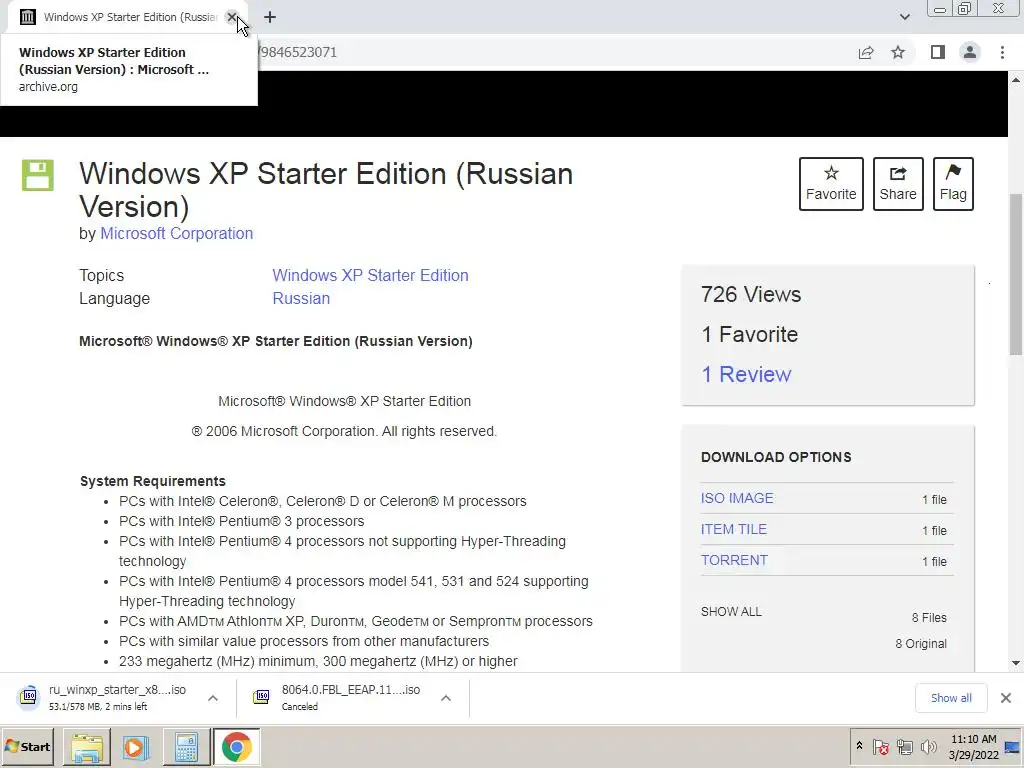This screenshot has width=1024, height=768.
Task: Click the green floppy disk software icon
Action: pos(38,175)
